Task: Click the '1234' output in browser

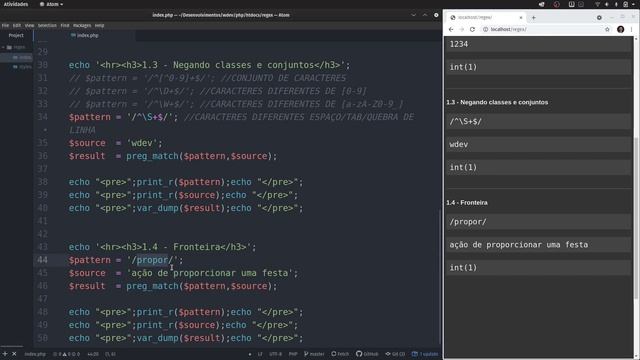Action: pyautogui.click(x=459, y=44)
